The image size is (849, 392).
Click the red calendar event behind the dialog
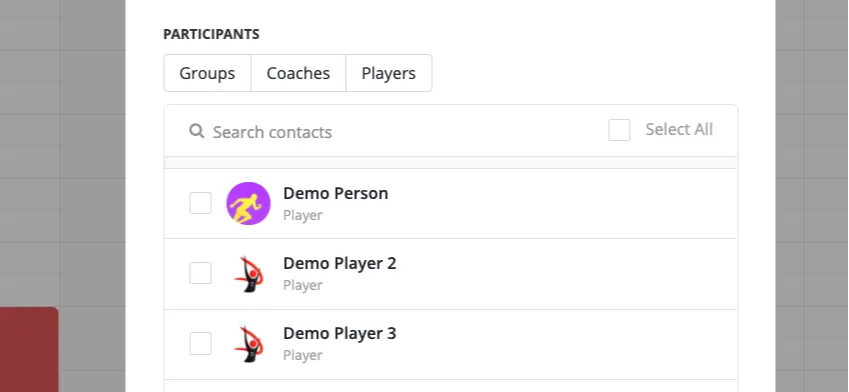[x=29, y=350]
